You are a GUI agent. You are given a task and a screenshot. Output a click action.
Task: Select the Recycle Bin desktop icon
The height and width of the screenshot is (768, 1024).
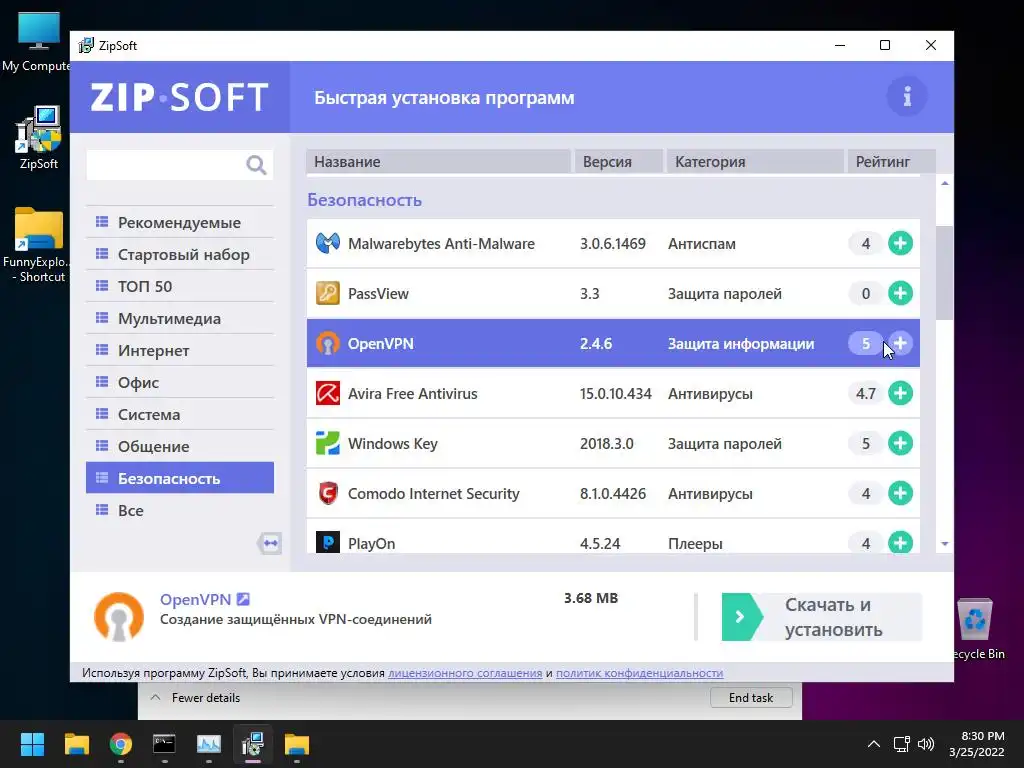pyautogui.click(x=976, y=628)
